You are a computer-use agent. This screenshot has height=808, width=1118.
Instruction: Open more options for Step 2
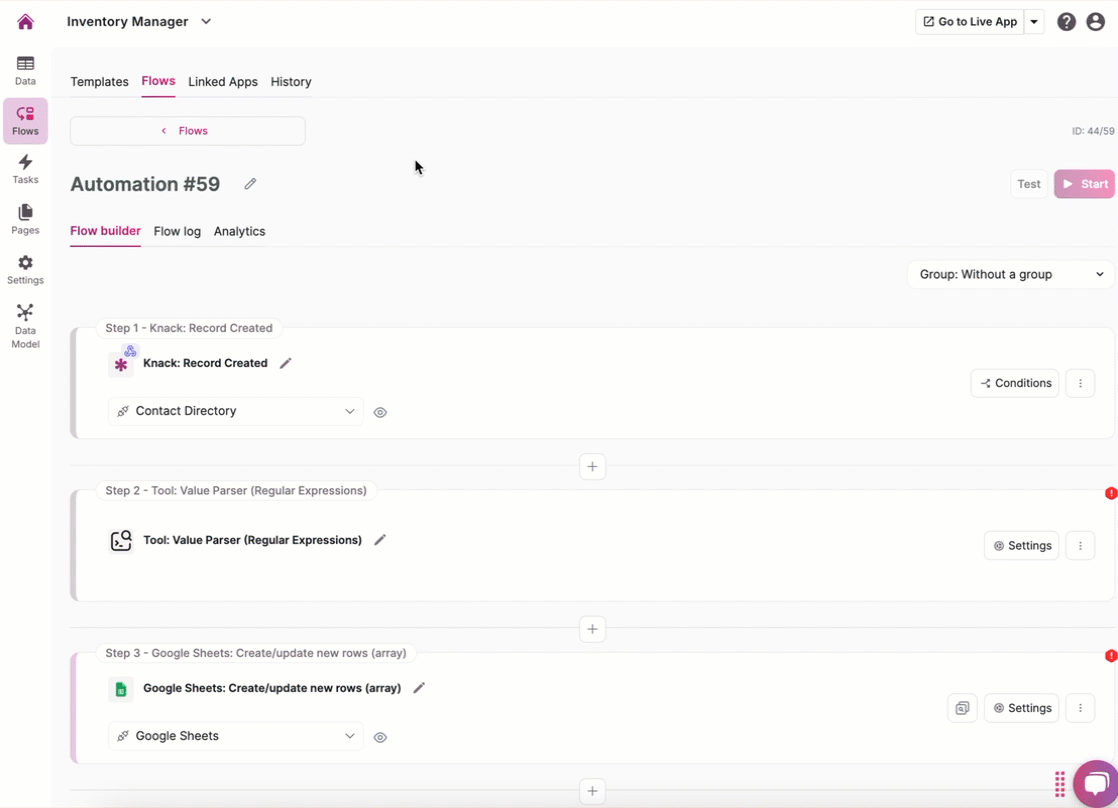coord(1080,546)
